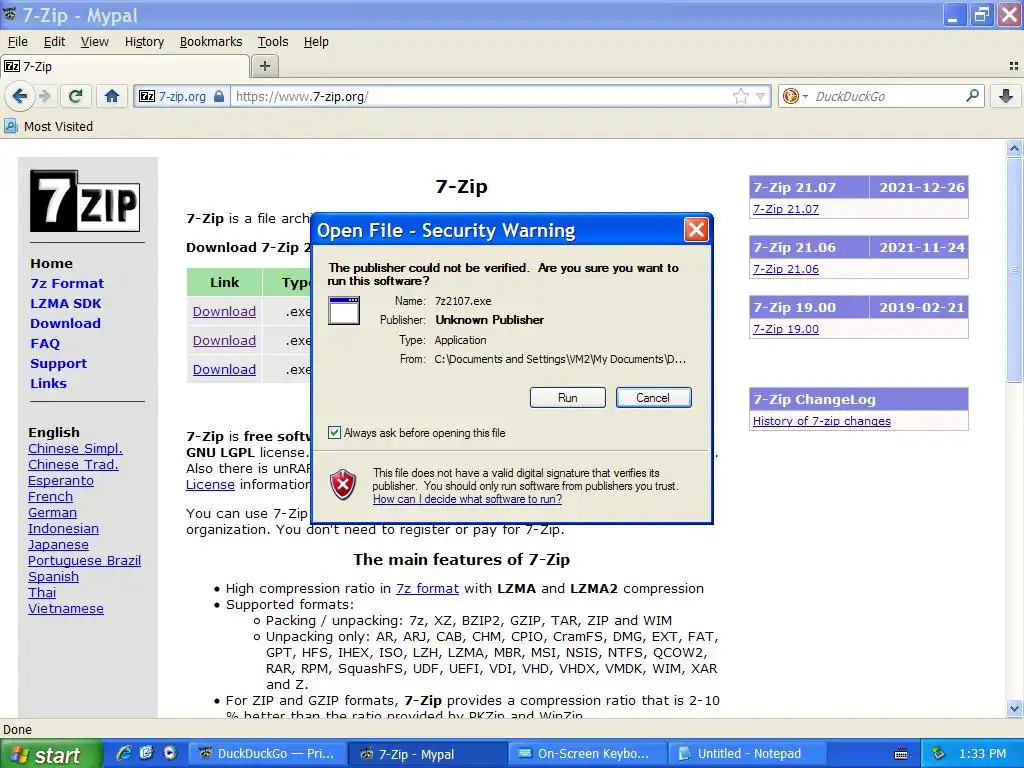Open the 7-Zip 21.07 news link
Screen dimensions: 1024x768
[786, 209]
